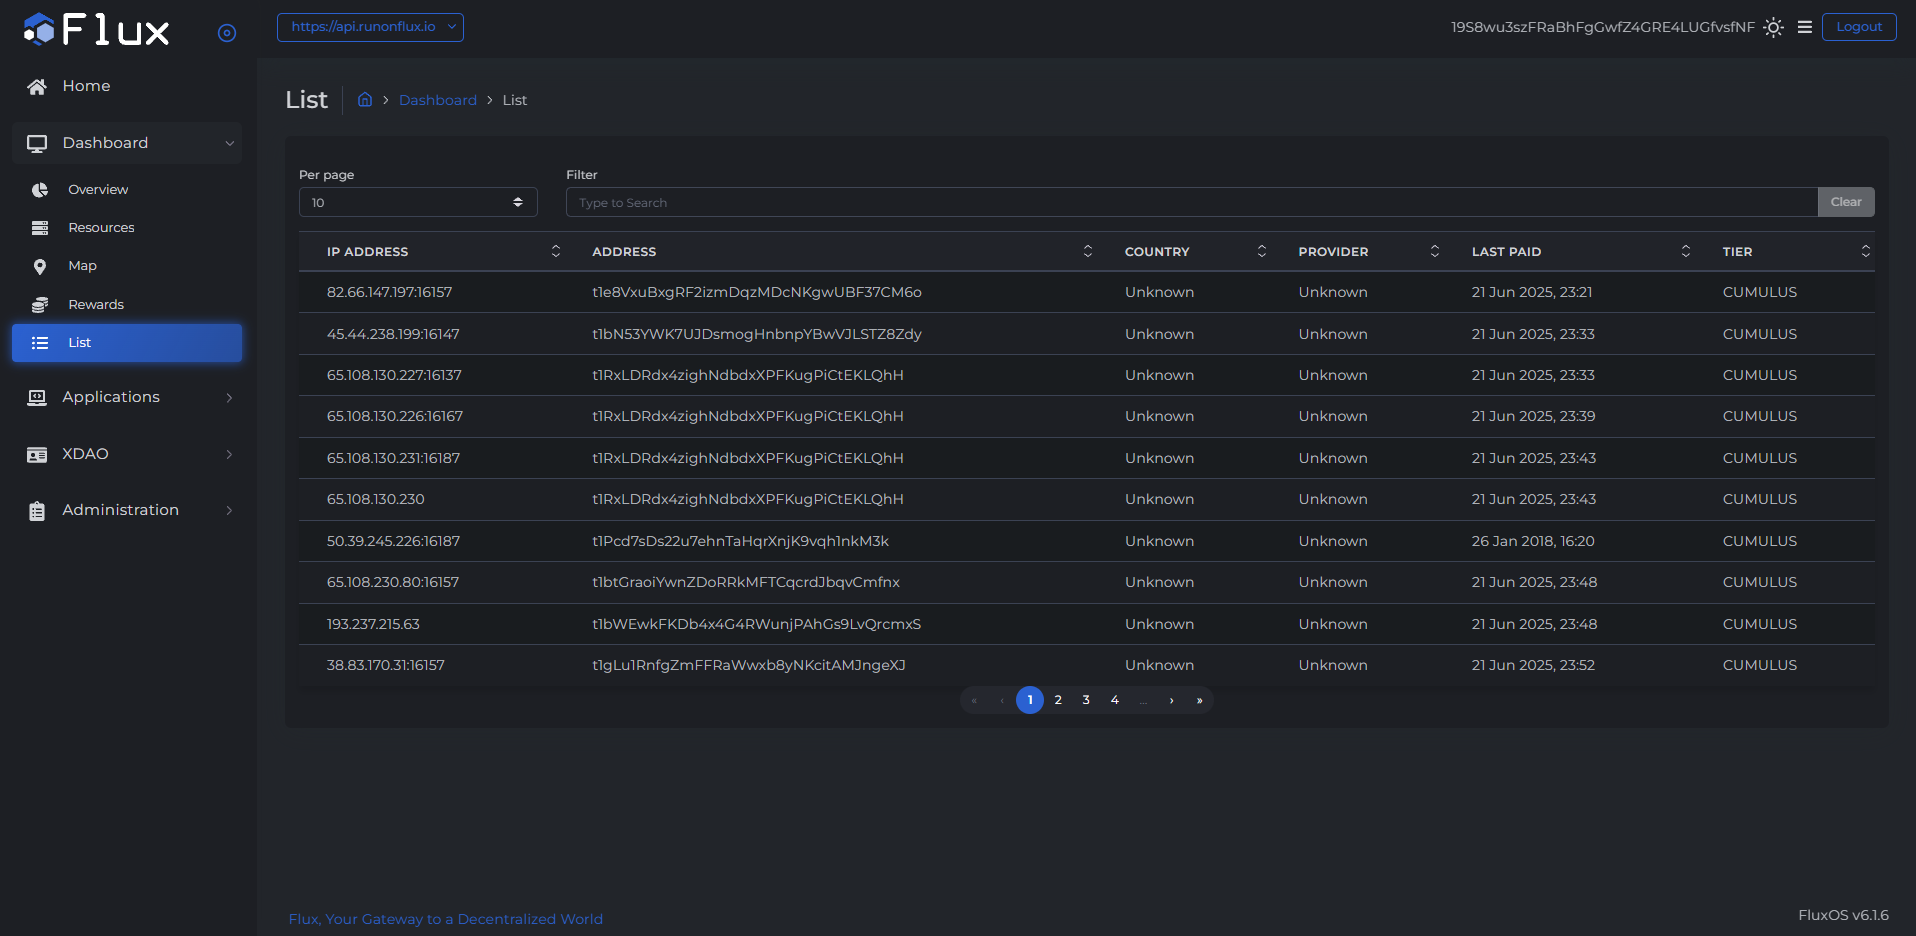
Task: Select List in the Dashboard menu
Action: [x=126, y=343]
